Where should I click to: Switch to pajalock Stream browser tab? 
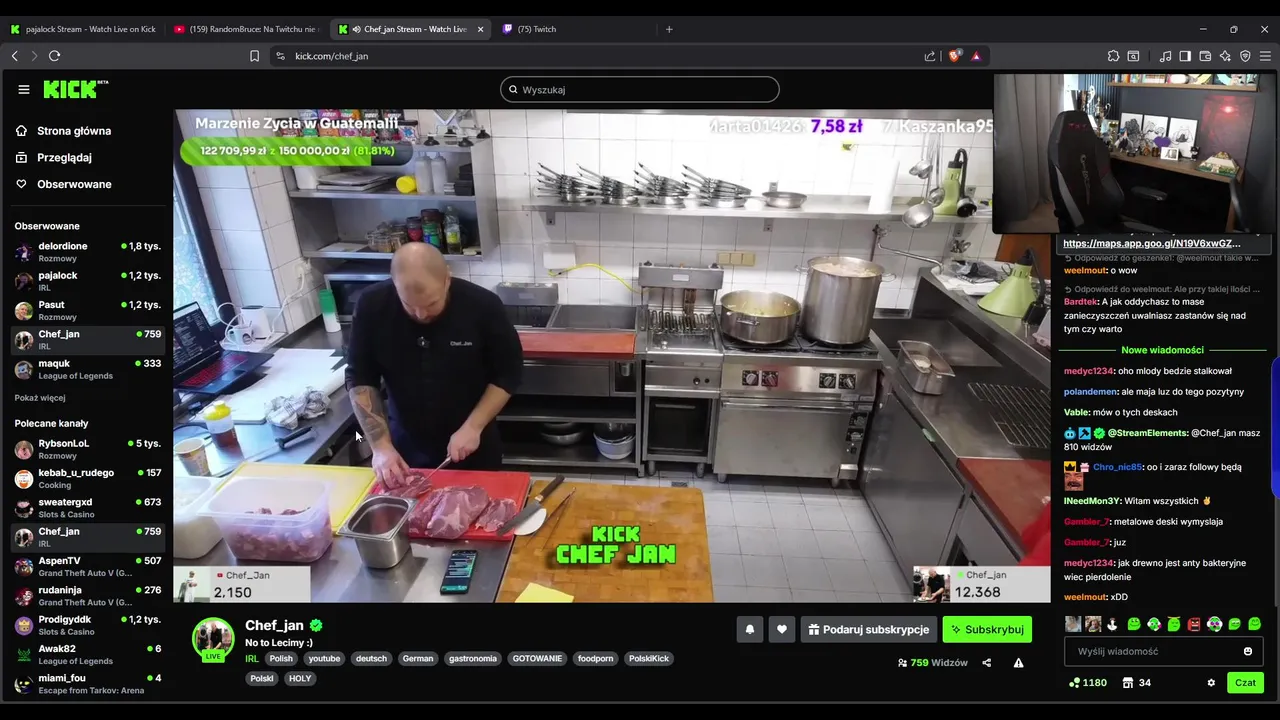tap(83, 29)
